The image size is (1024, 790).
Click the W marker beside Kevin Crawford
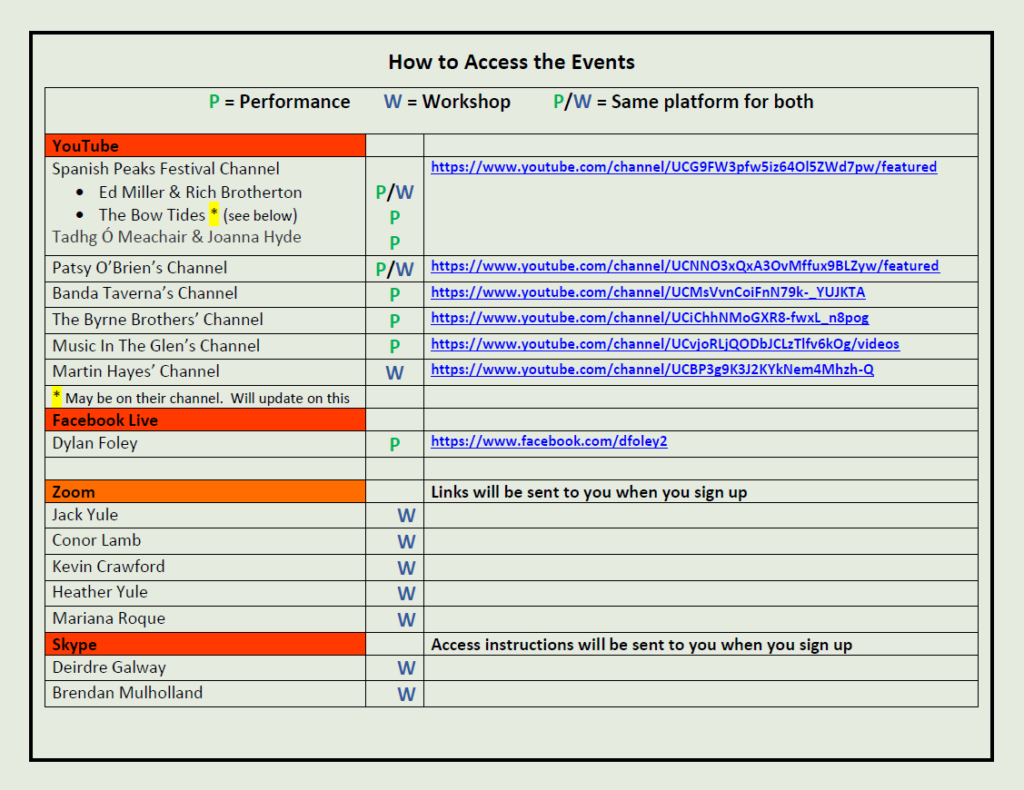pyautogui.click(x=406, y=568)
